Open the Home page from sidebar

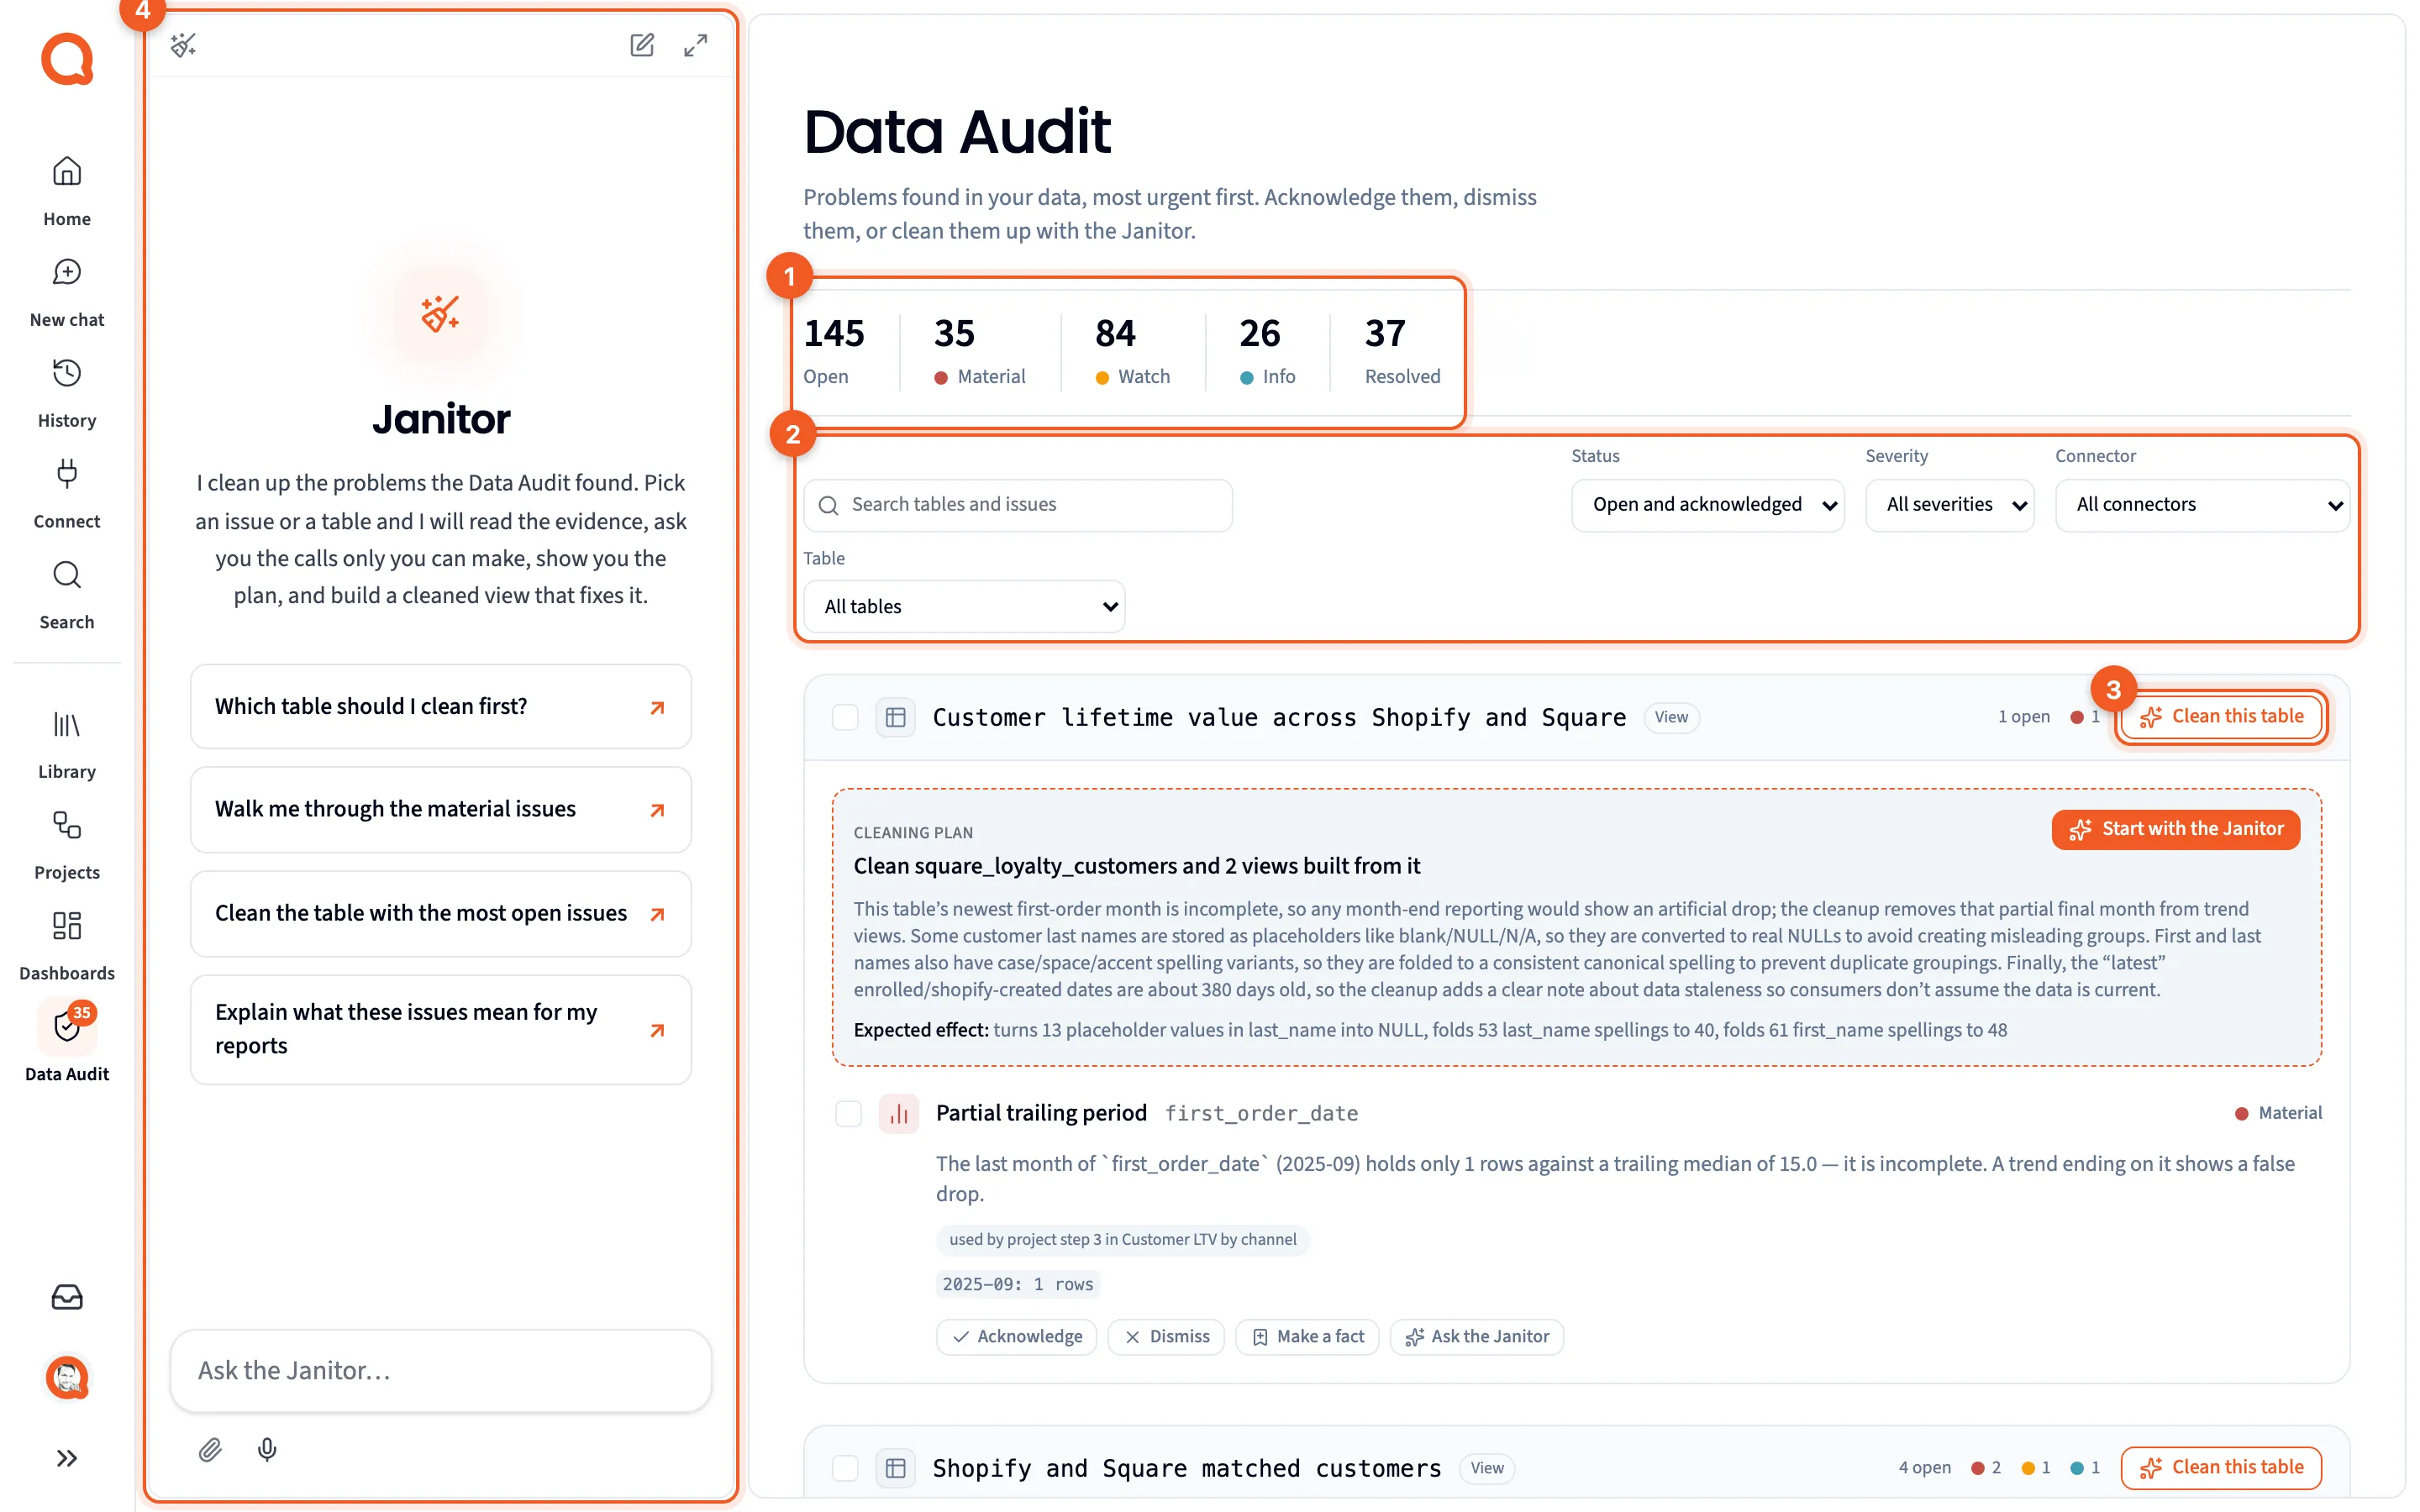67,191
